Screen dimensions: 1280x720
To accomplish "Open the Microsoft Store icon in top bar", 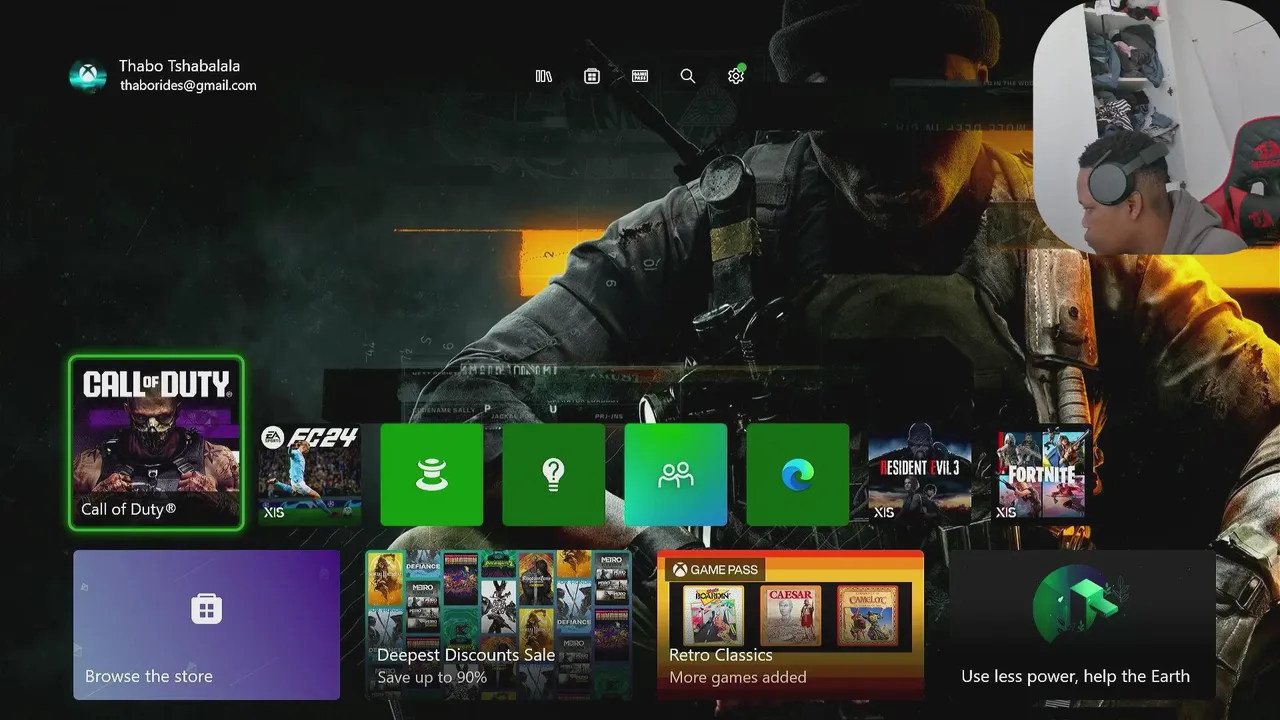I will point(592,76).
